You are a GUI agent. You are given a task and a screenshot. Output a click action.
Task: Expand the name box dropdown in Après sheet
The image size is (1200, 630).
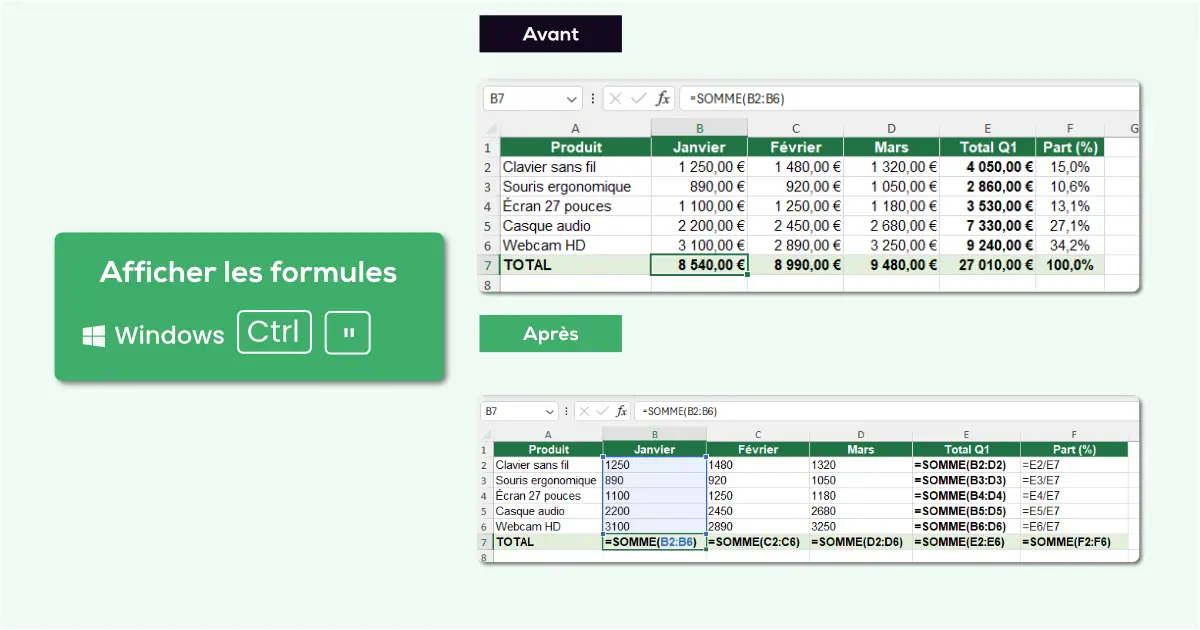(x=549, y=411)
